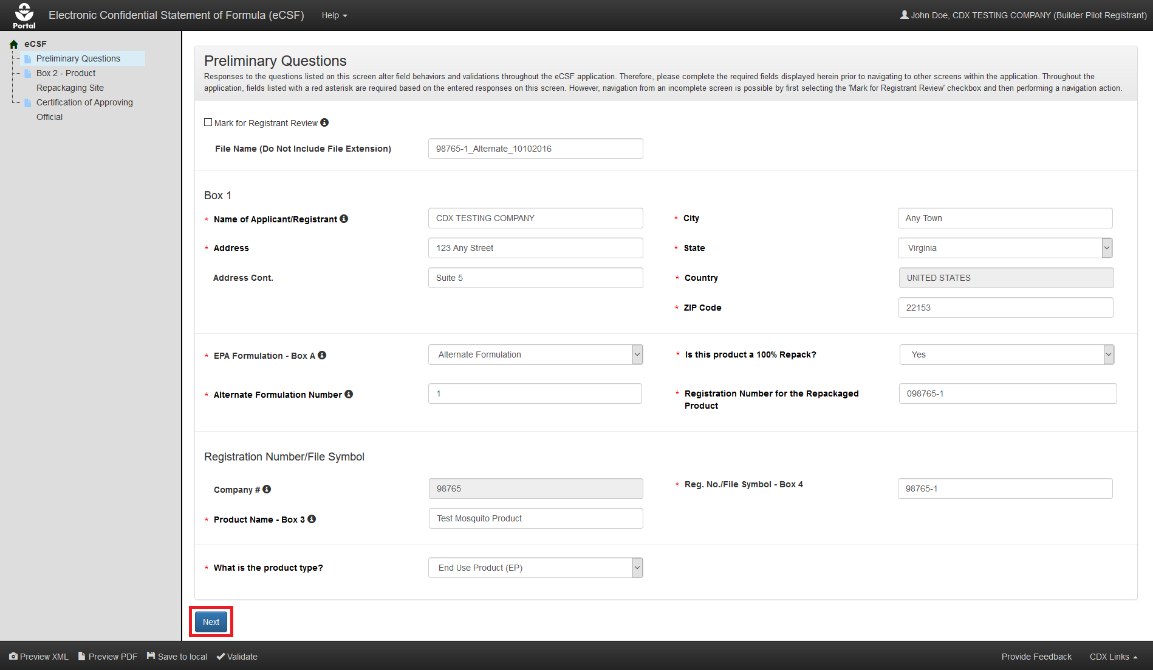Click the Preliminary Questions heading
Screen dimensions: 1153x670
275,61
